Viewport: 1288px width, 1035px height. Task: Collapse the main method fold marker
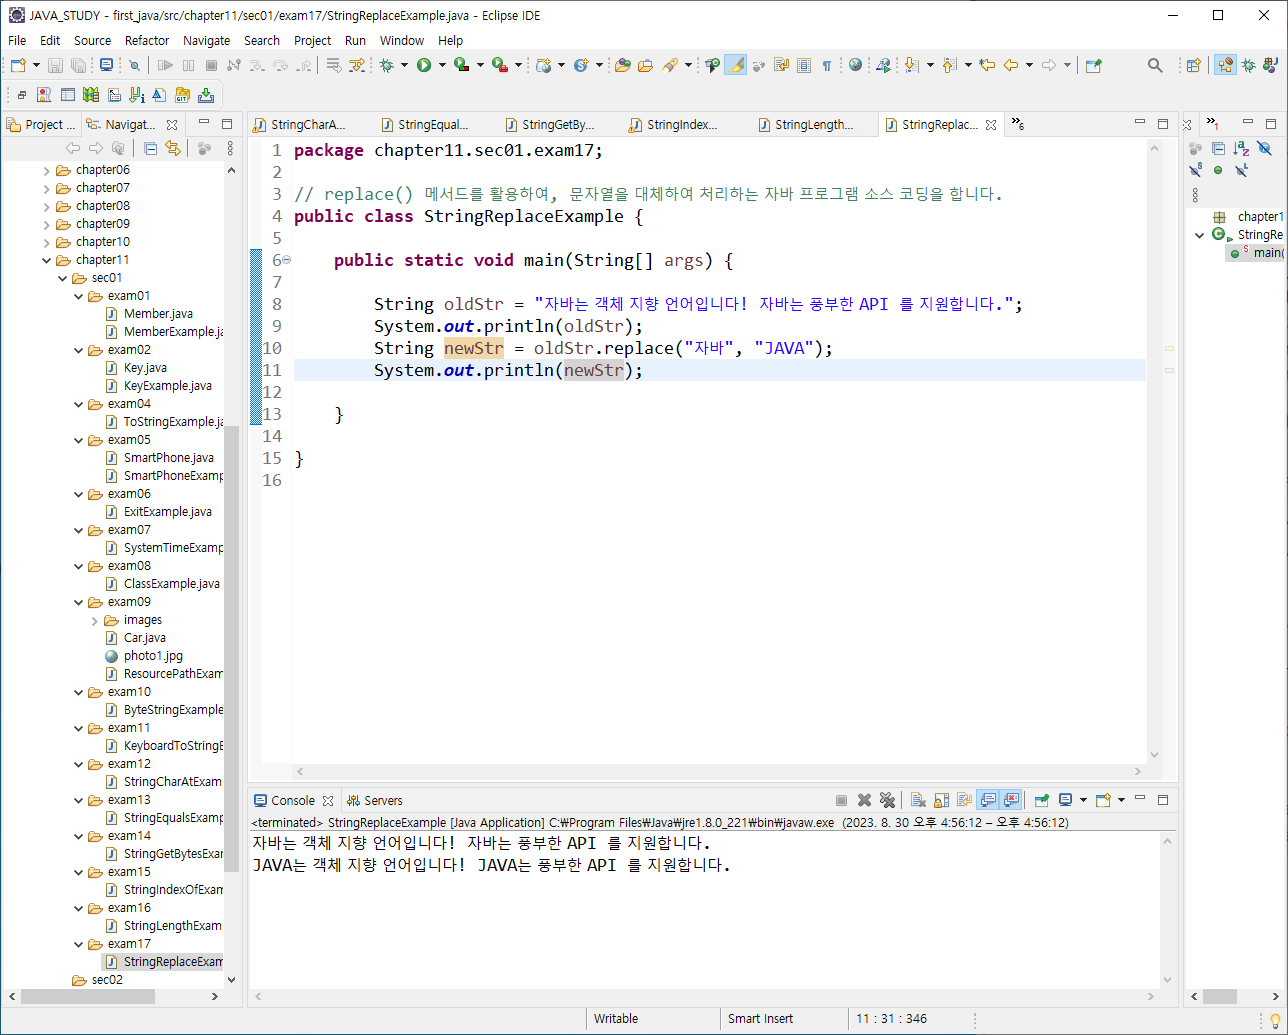point(287,260)
